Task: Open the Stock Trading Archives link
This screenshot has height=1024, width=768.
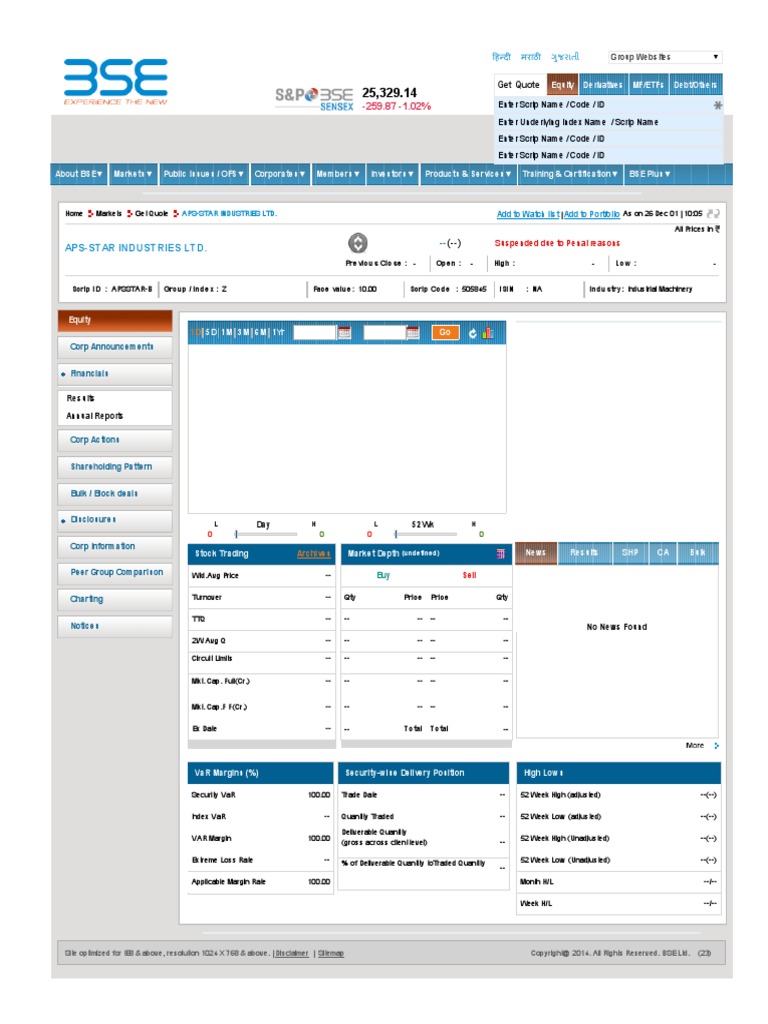Action: pyautogui.click(x=313, y=554)
